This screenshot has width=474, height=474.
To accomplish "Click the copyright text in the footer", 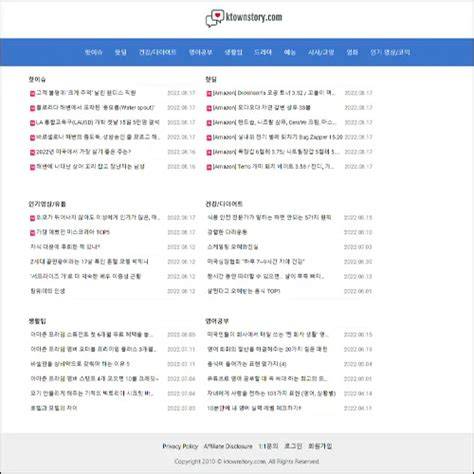I will pos(247,462).
